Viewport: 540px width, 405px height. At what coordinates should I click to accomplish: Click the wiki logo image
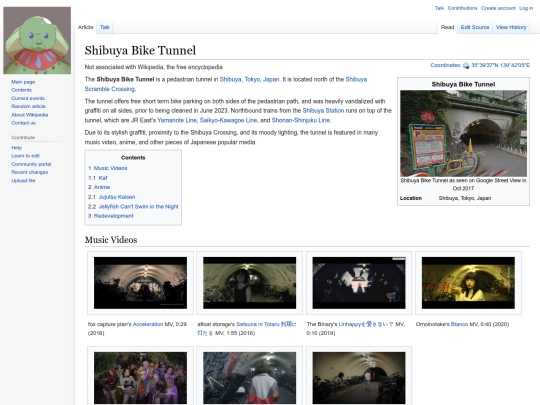coord(37,41)
